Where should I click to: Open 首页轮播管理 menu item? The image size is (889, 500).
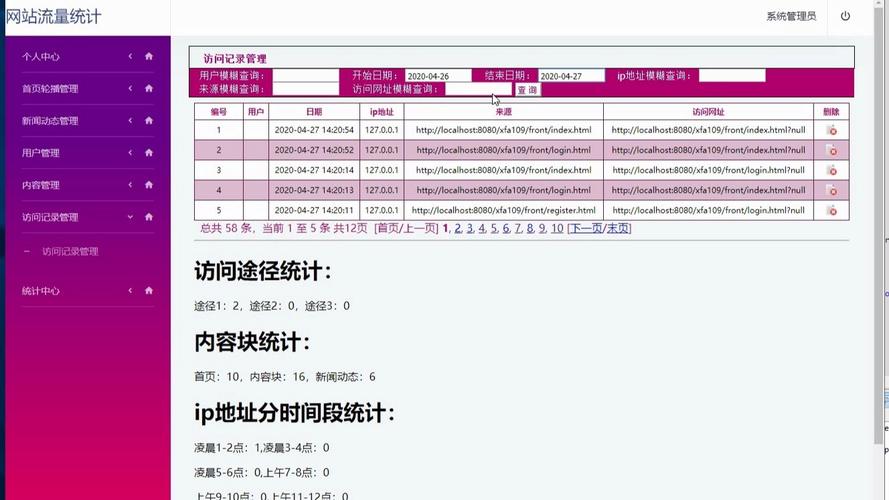point(50,89)
